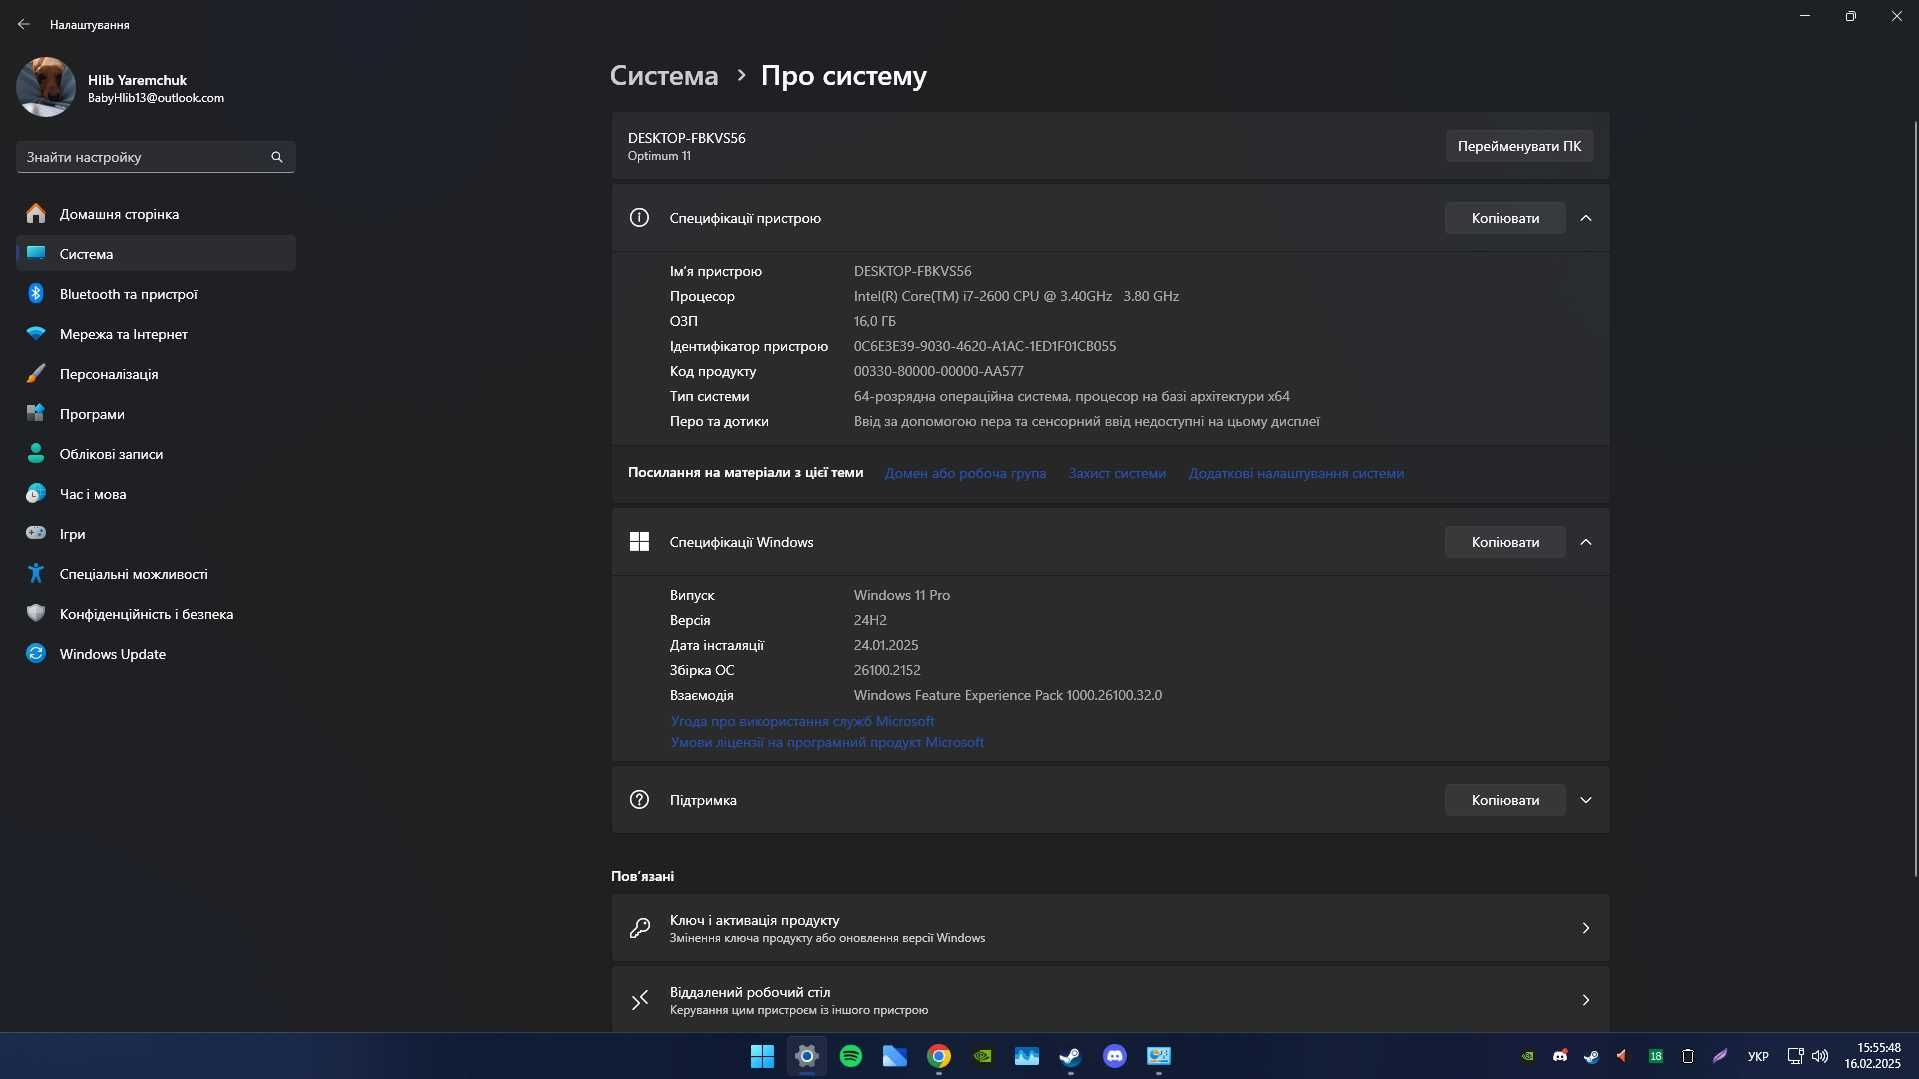Click NVIDIA tray icon
The width and height of the screenshot is (1919, 1079).
coord(1527,1056)
